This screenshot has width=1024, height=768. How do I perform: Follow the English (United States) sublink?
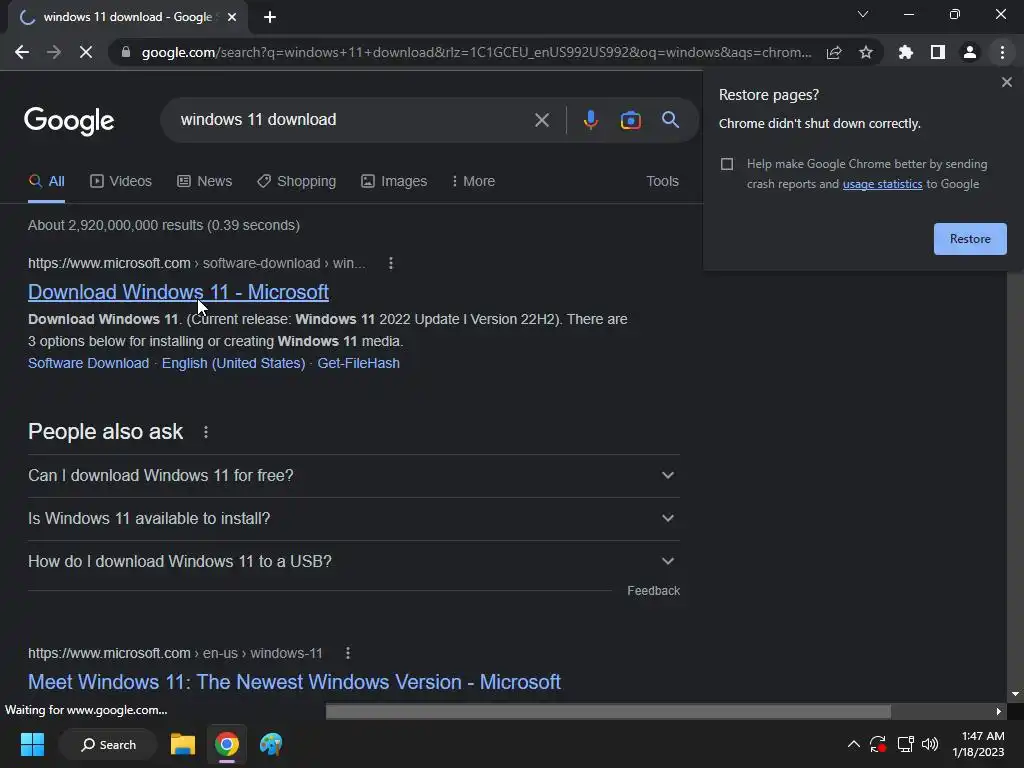coord(233,363)
